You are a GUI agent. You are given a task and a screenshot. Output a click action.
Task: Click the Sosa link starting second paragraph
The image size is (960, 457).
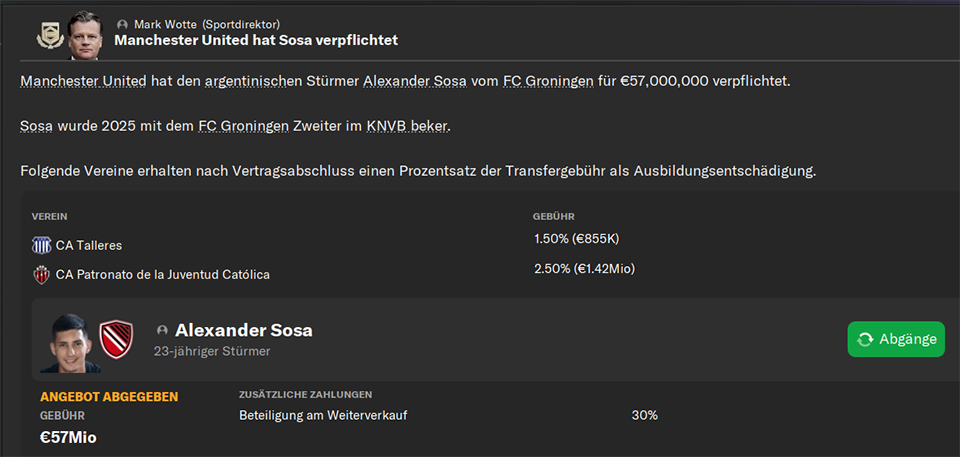[36, 127]
